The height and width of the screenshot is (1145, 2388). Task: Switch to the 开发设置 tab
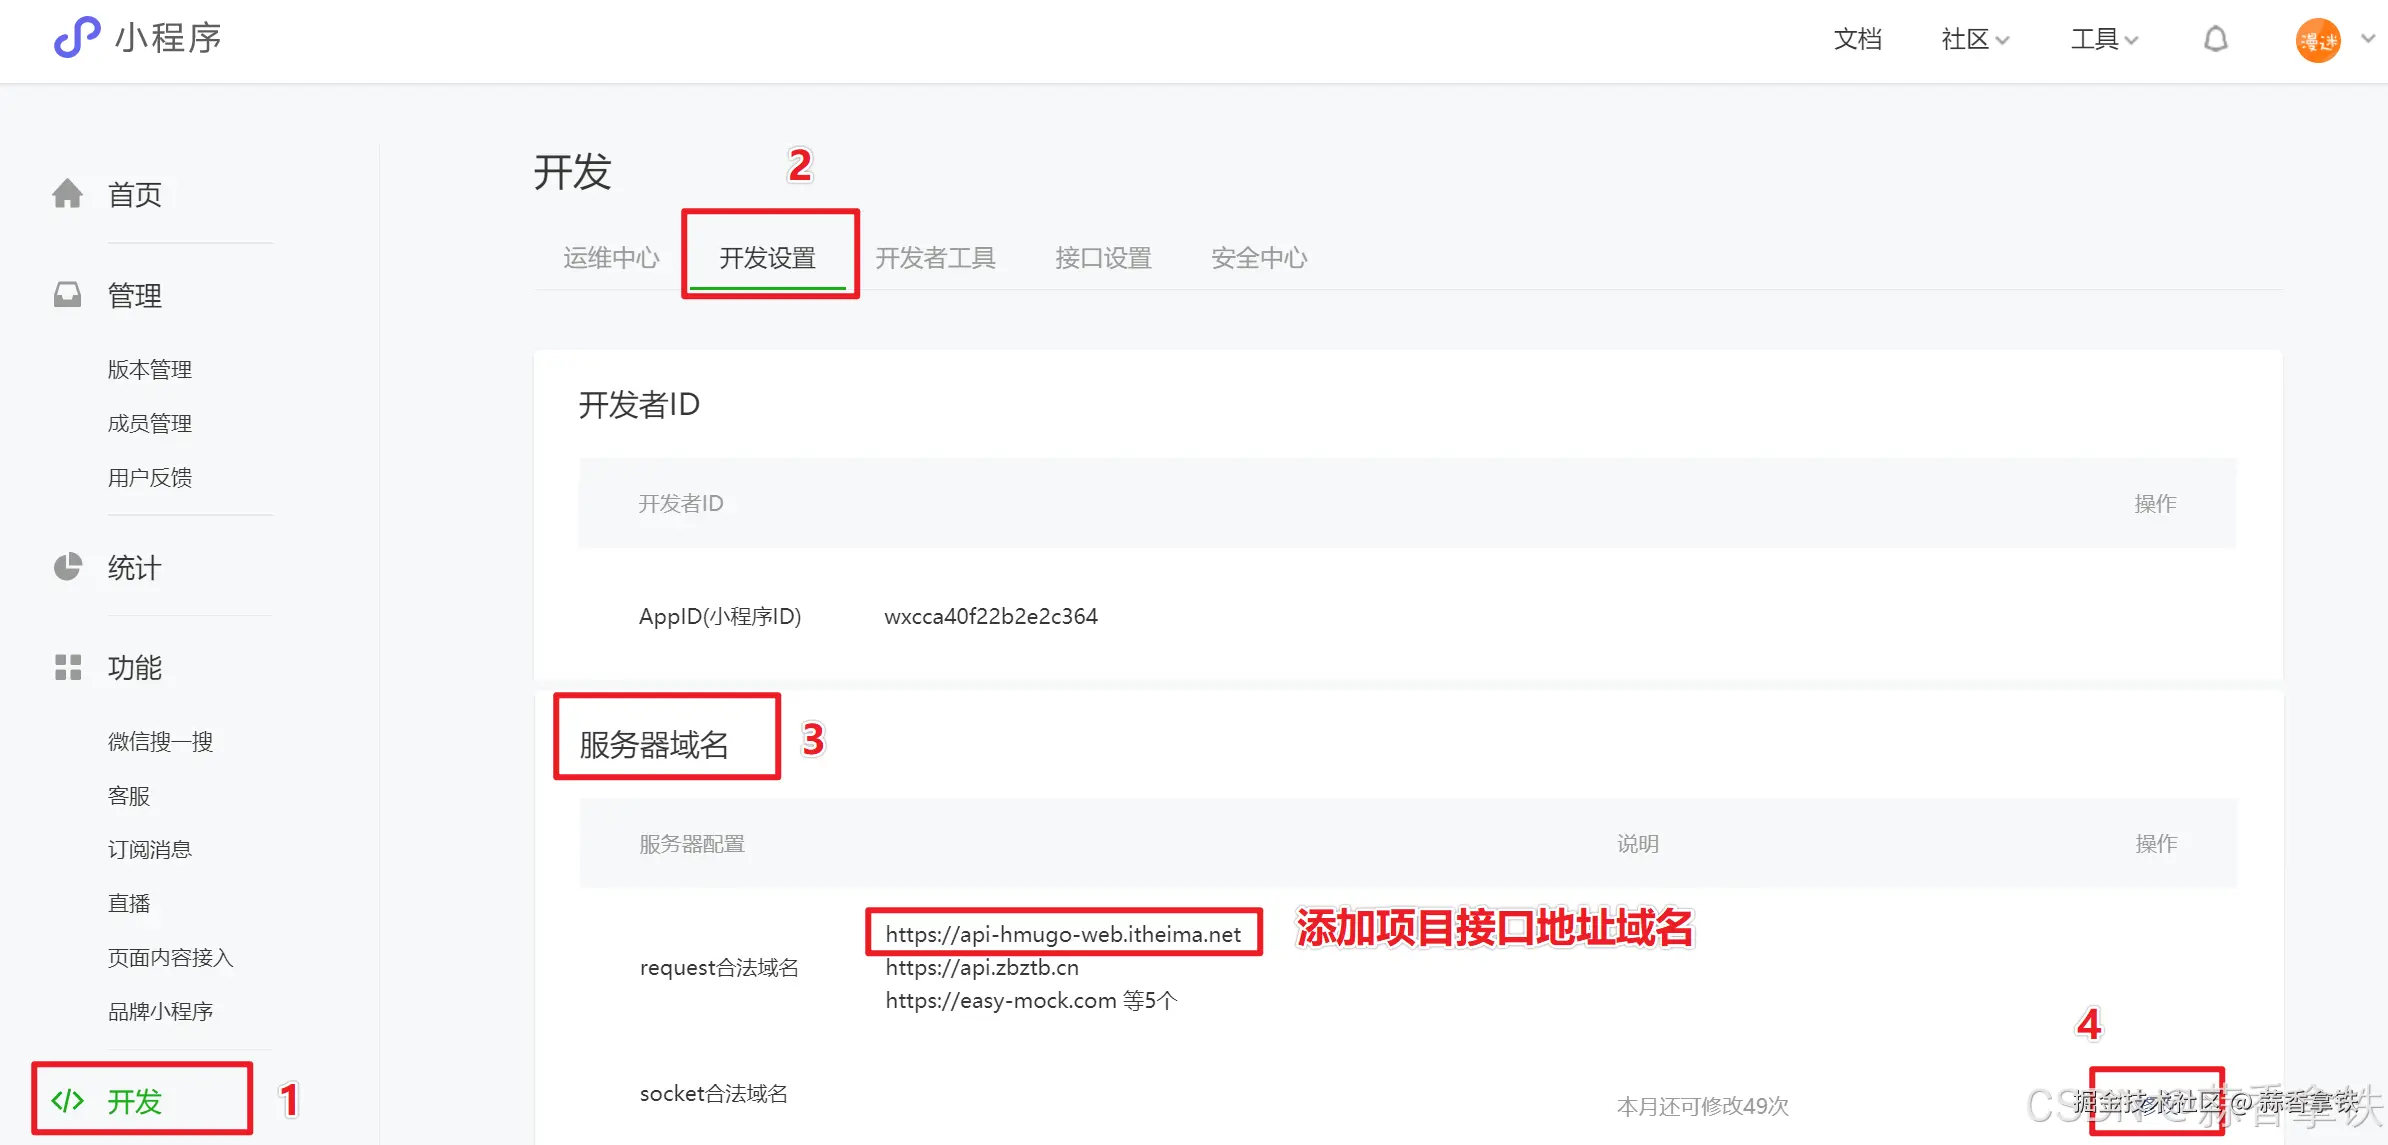(767, 258)
